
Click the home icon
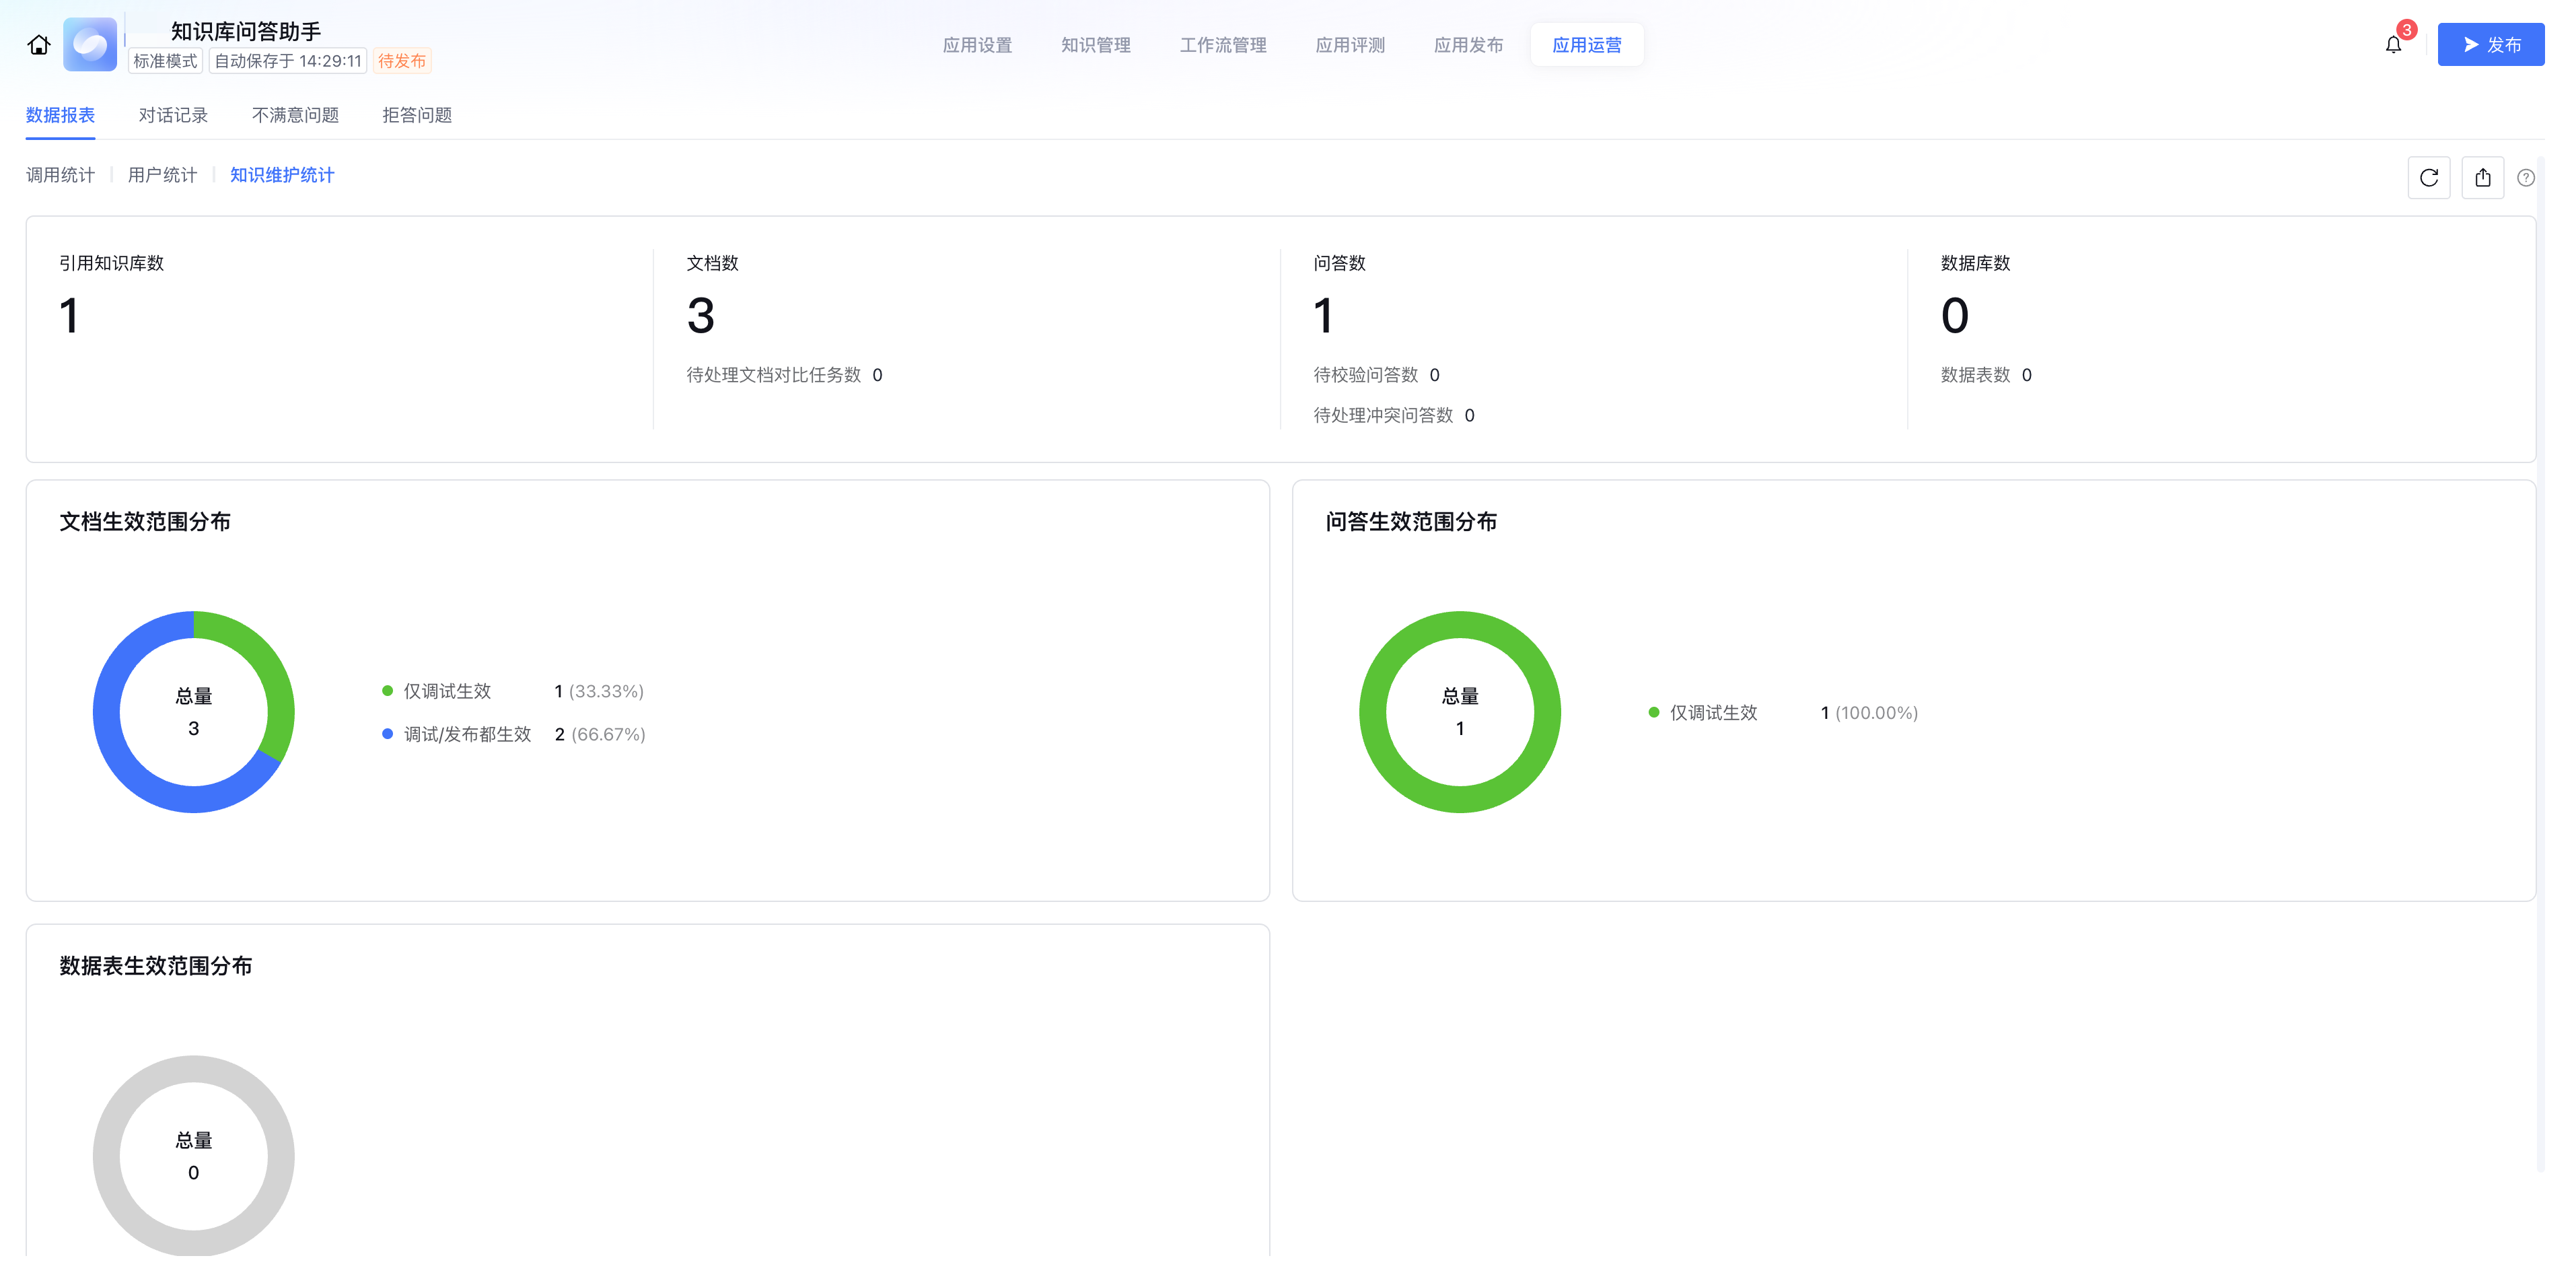(39, 45)
